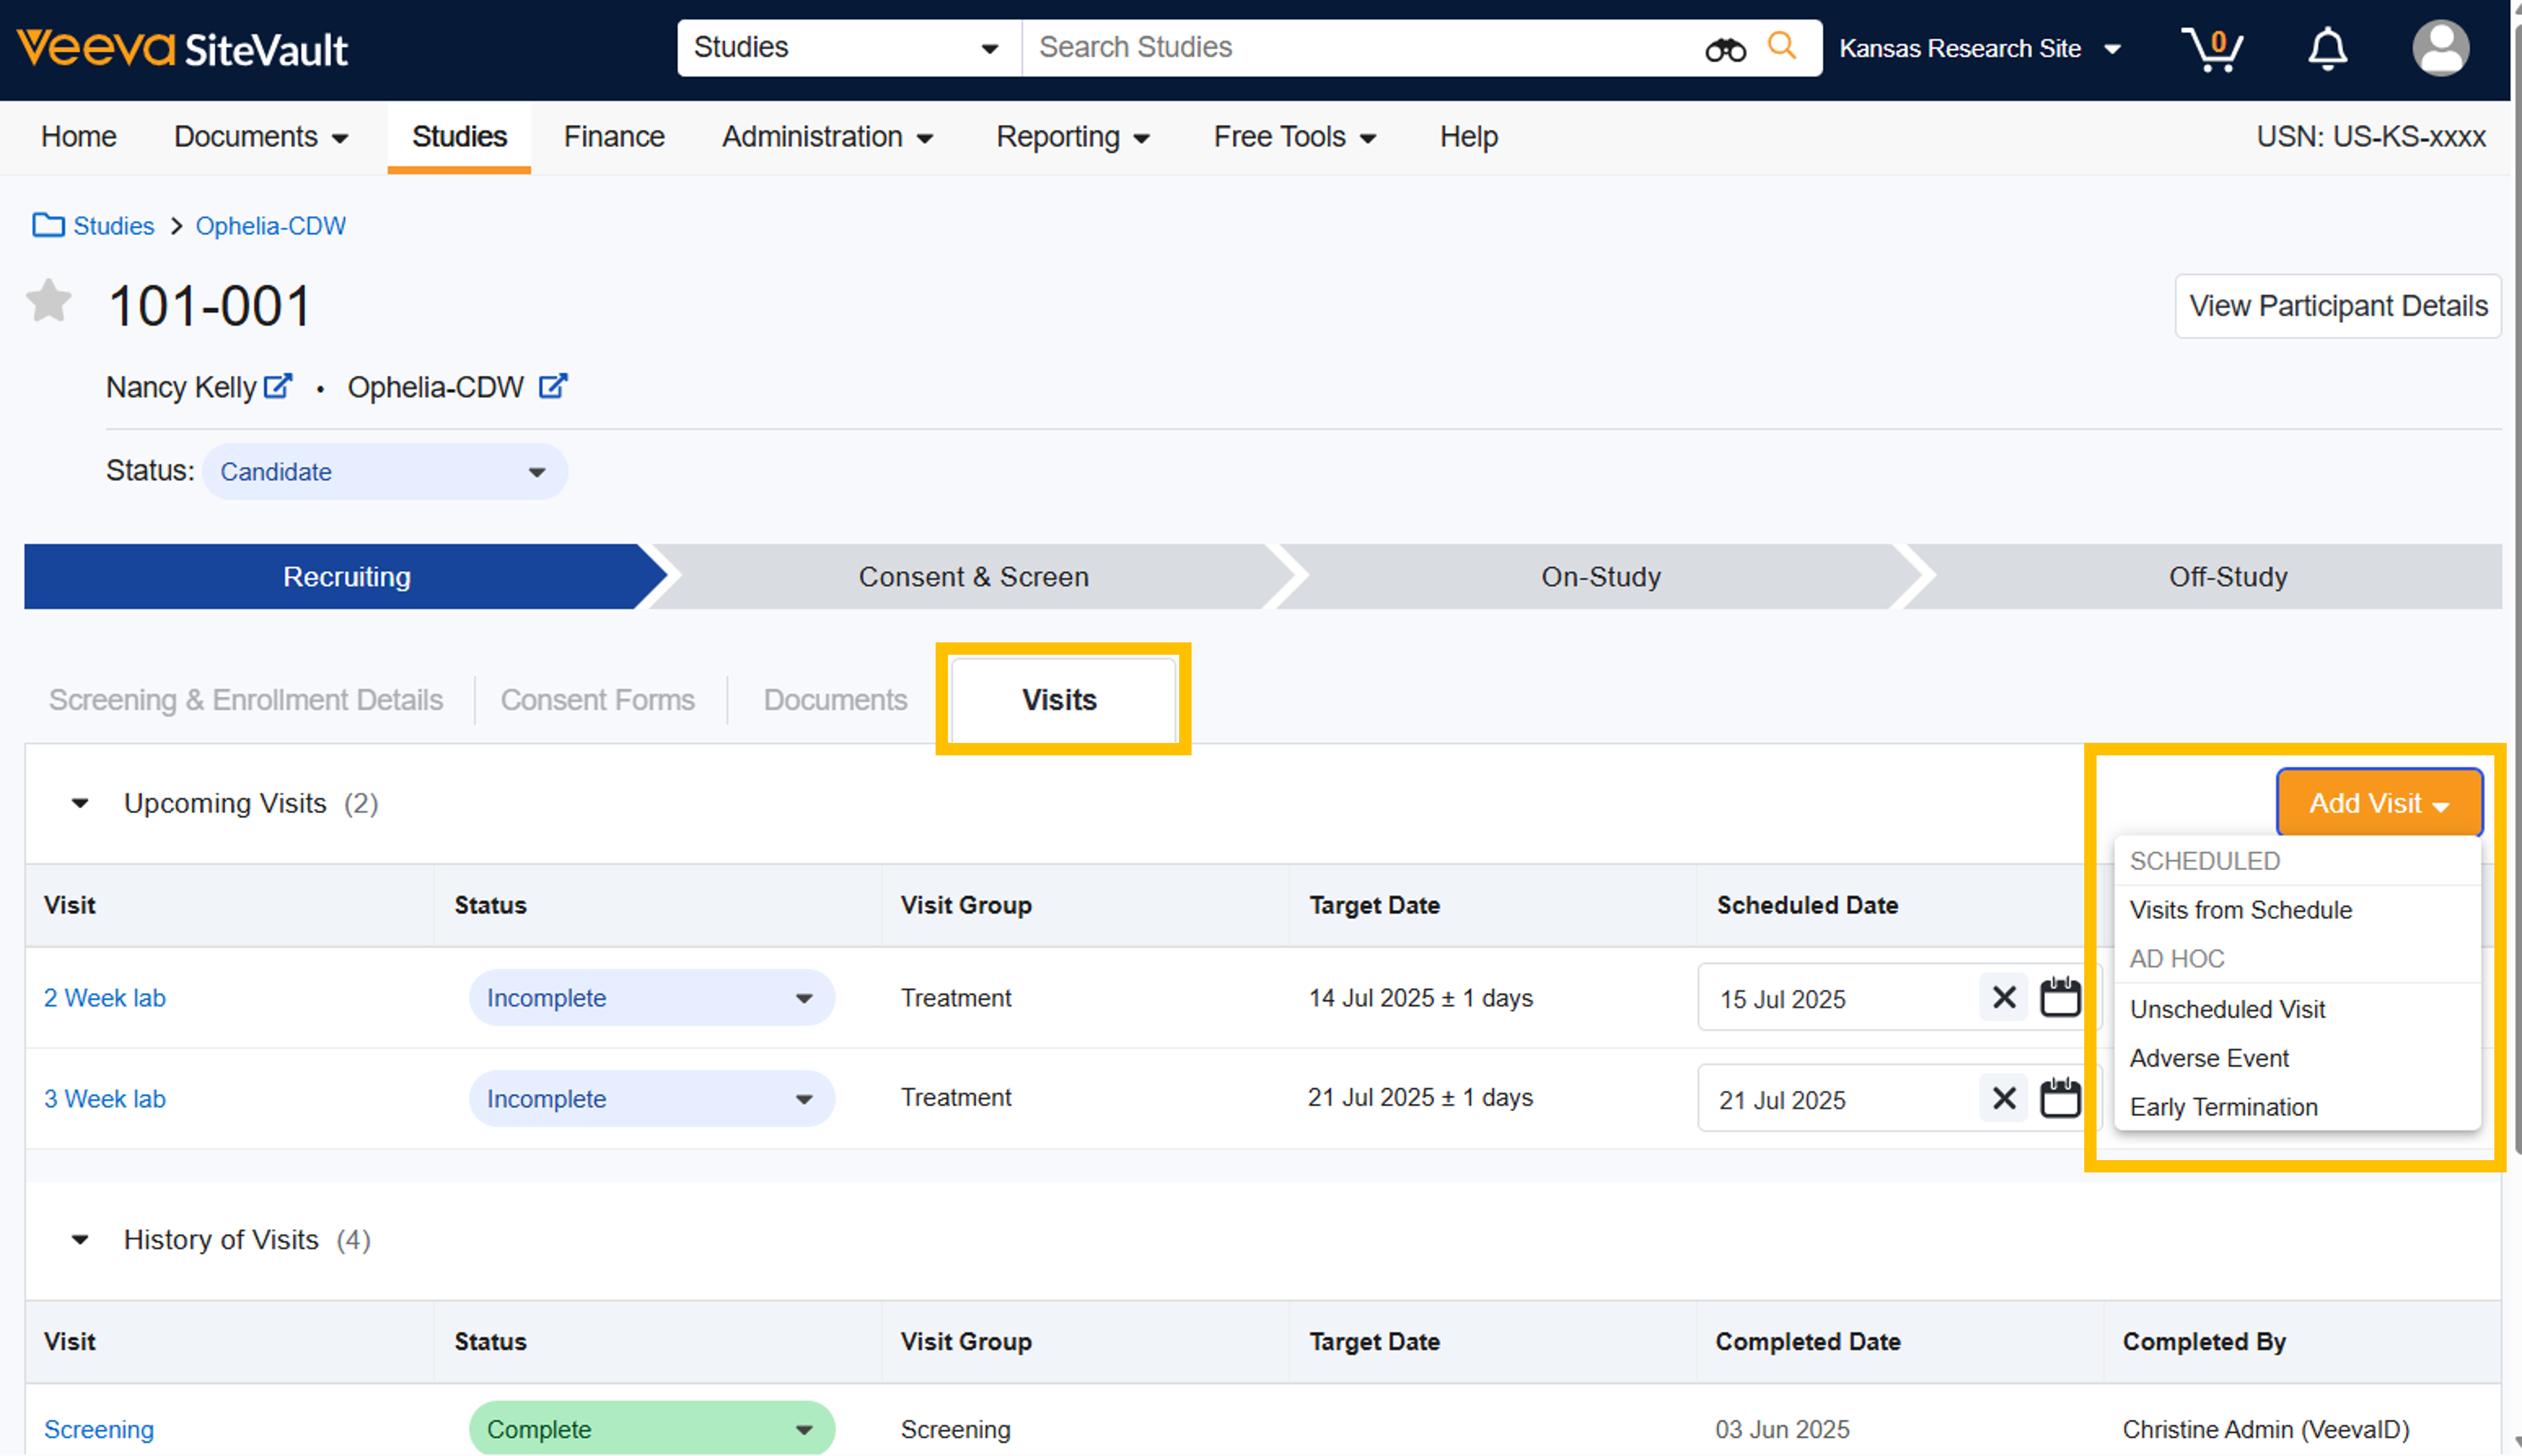Click the orange magnifying glass search icon
2522x1456 pixels.
(x=1781, y=46)
